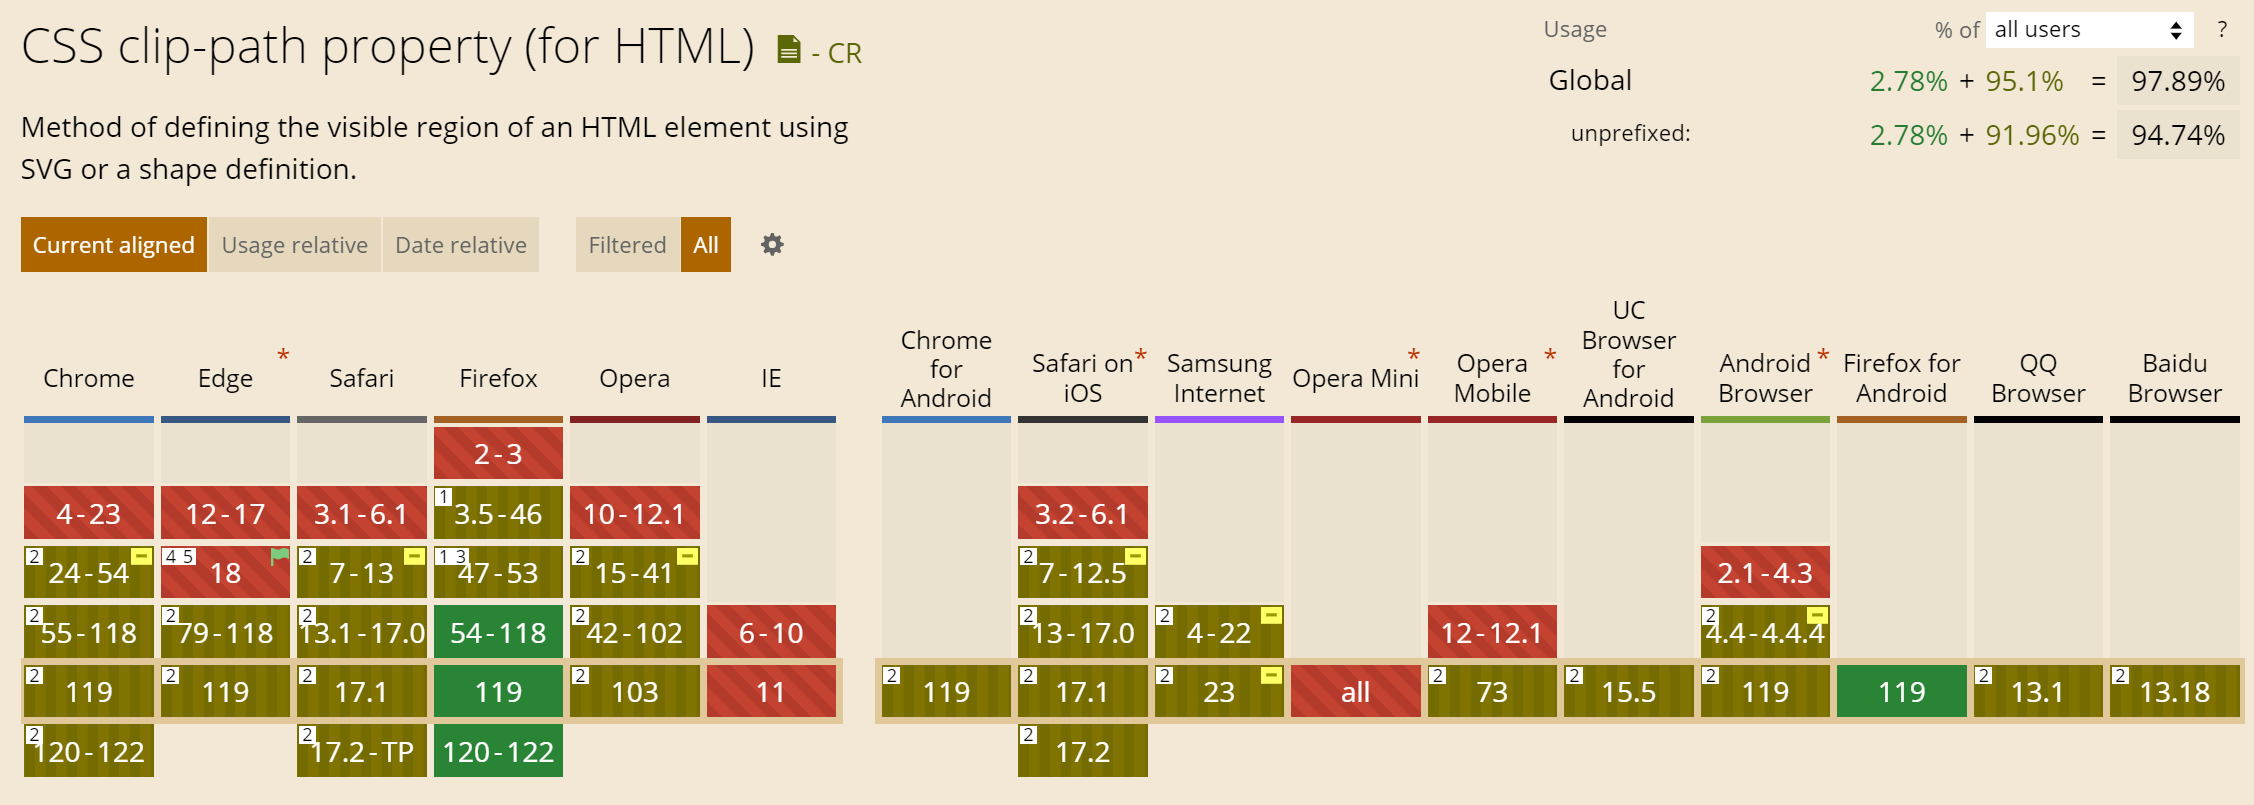2254x805 pixels.
Task: Click the yellow prefix marker on Samsung Internet 23
Action: coord(1271,675)
